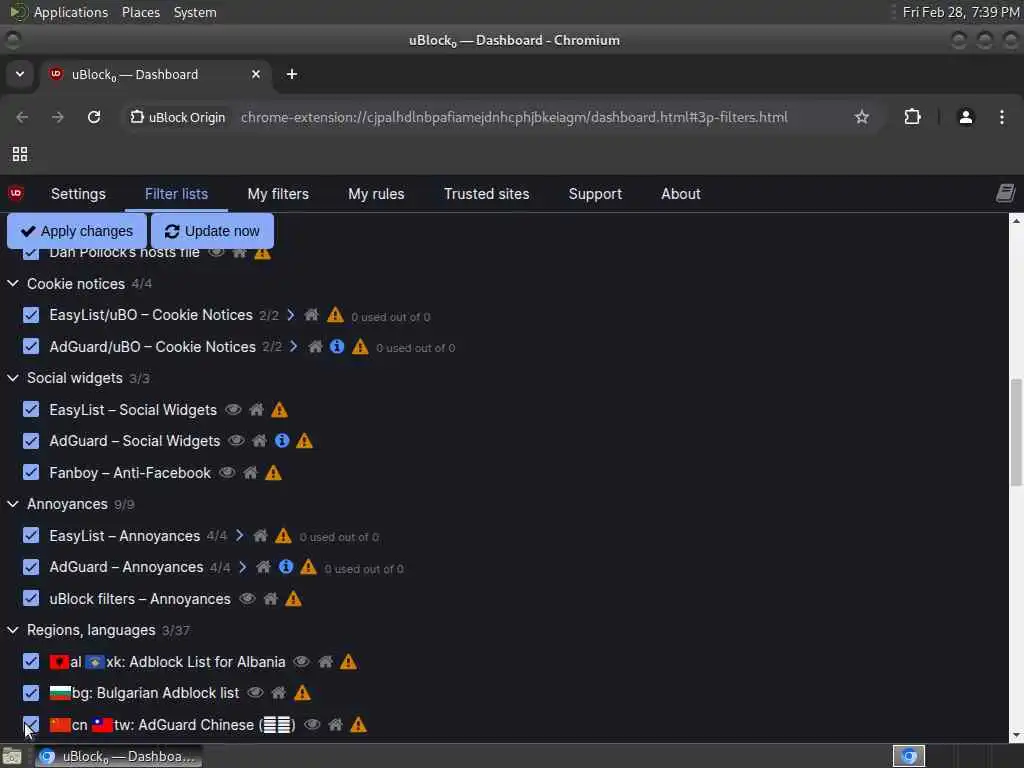
Task: View content of EasyList – Social Widgets (eye icon)
Action: click(x=233, y=409)
